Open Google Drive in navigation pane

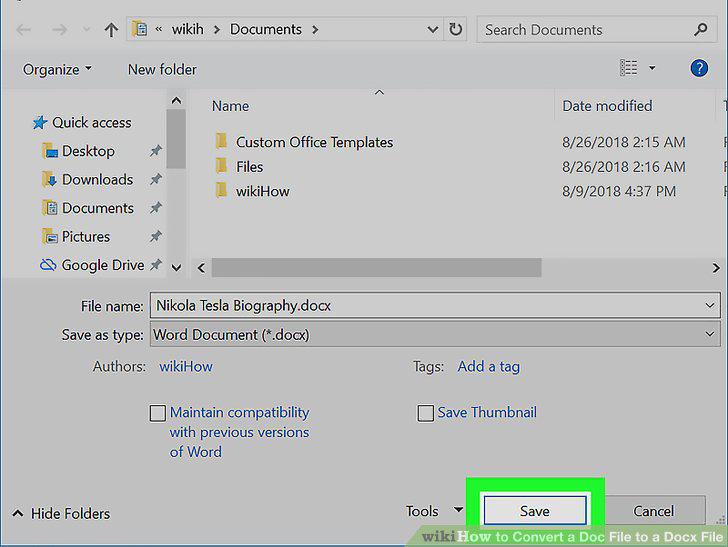92,265
